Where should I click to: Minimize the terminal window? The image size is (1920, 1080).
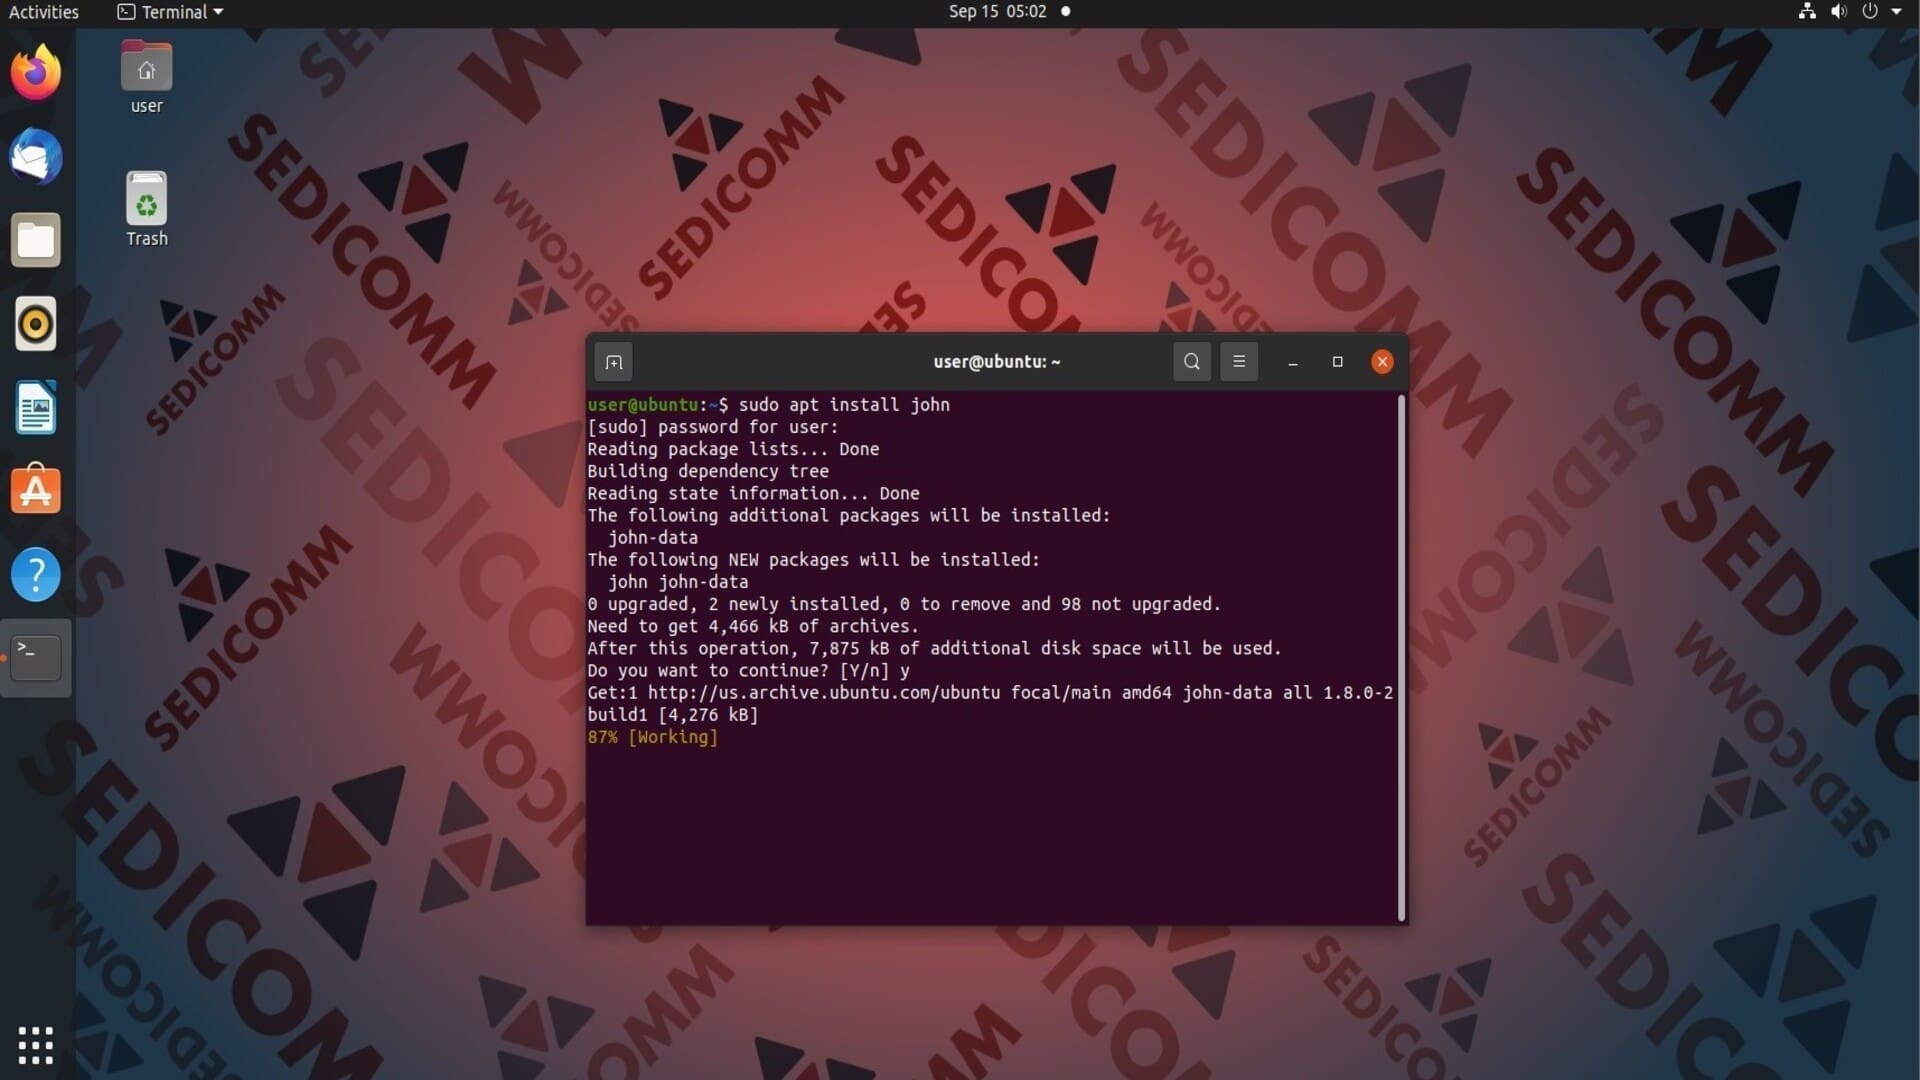tap(1293, 362)
